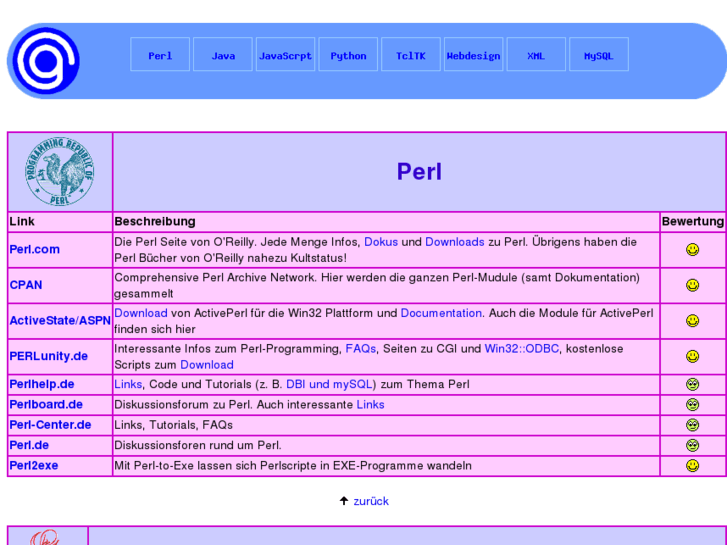Click the Links link in Perlhelp.de description
The image size is (727, 545).
coord(128,385)
